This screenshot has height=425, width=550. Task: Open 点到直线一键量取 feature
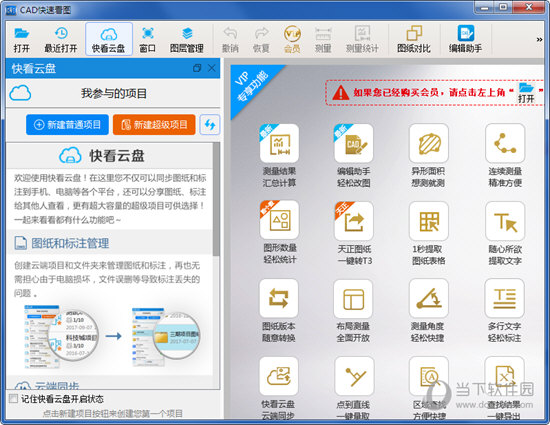coord(354,388)
